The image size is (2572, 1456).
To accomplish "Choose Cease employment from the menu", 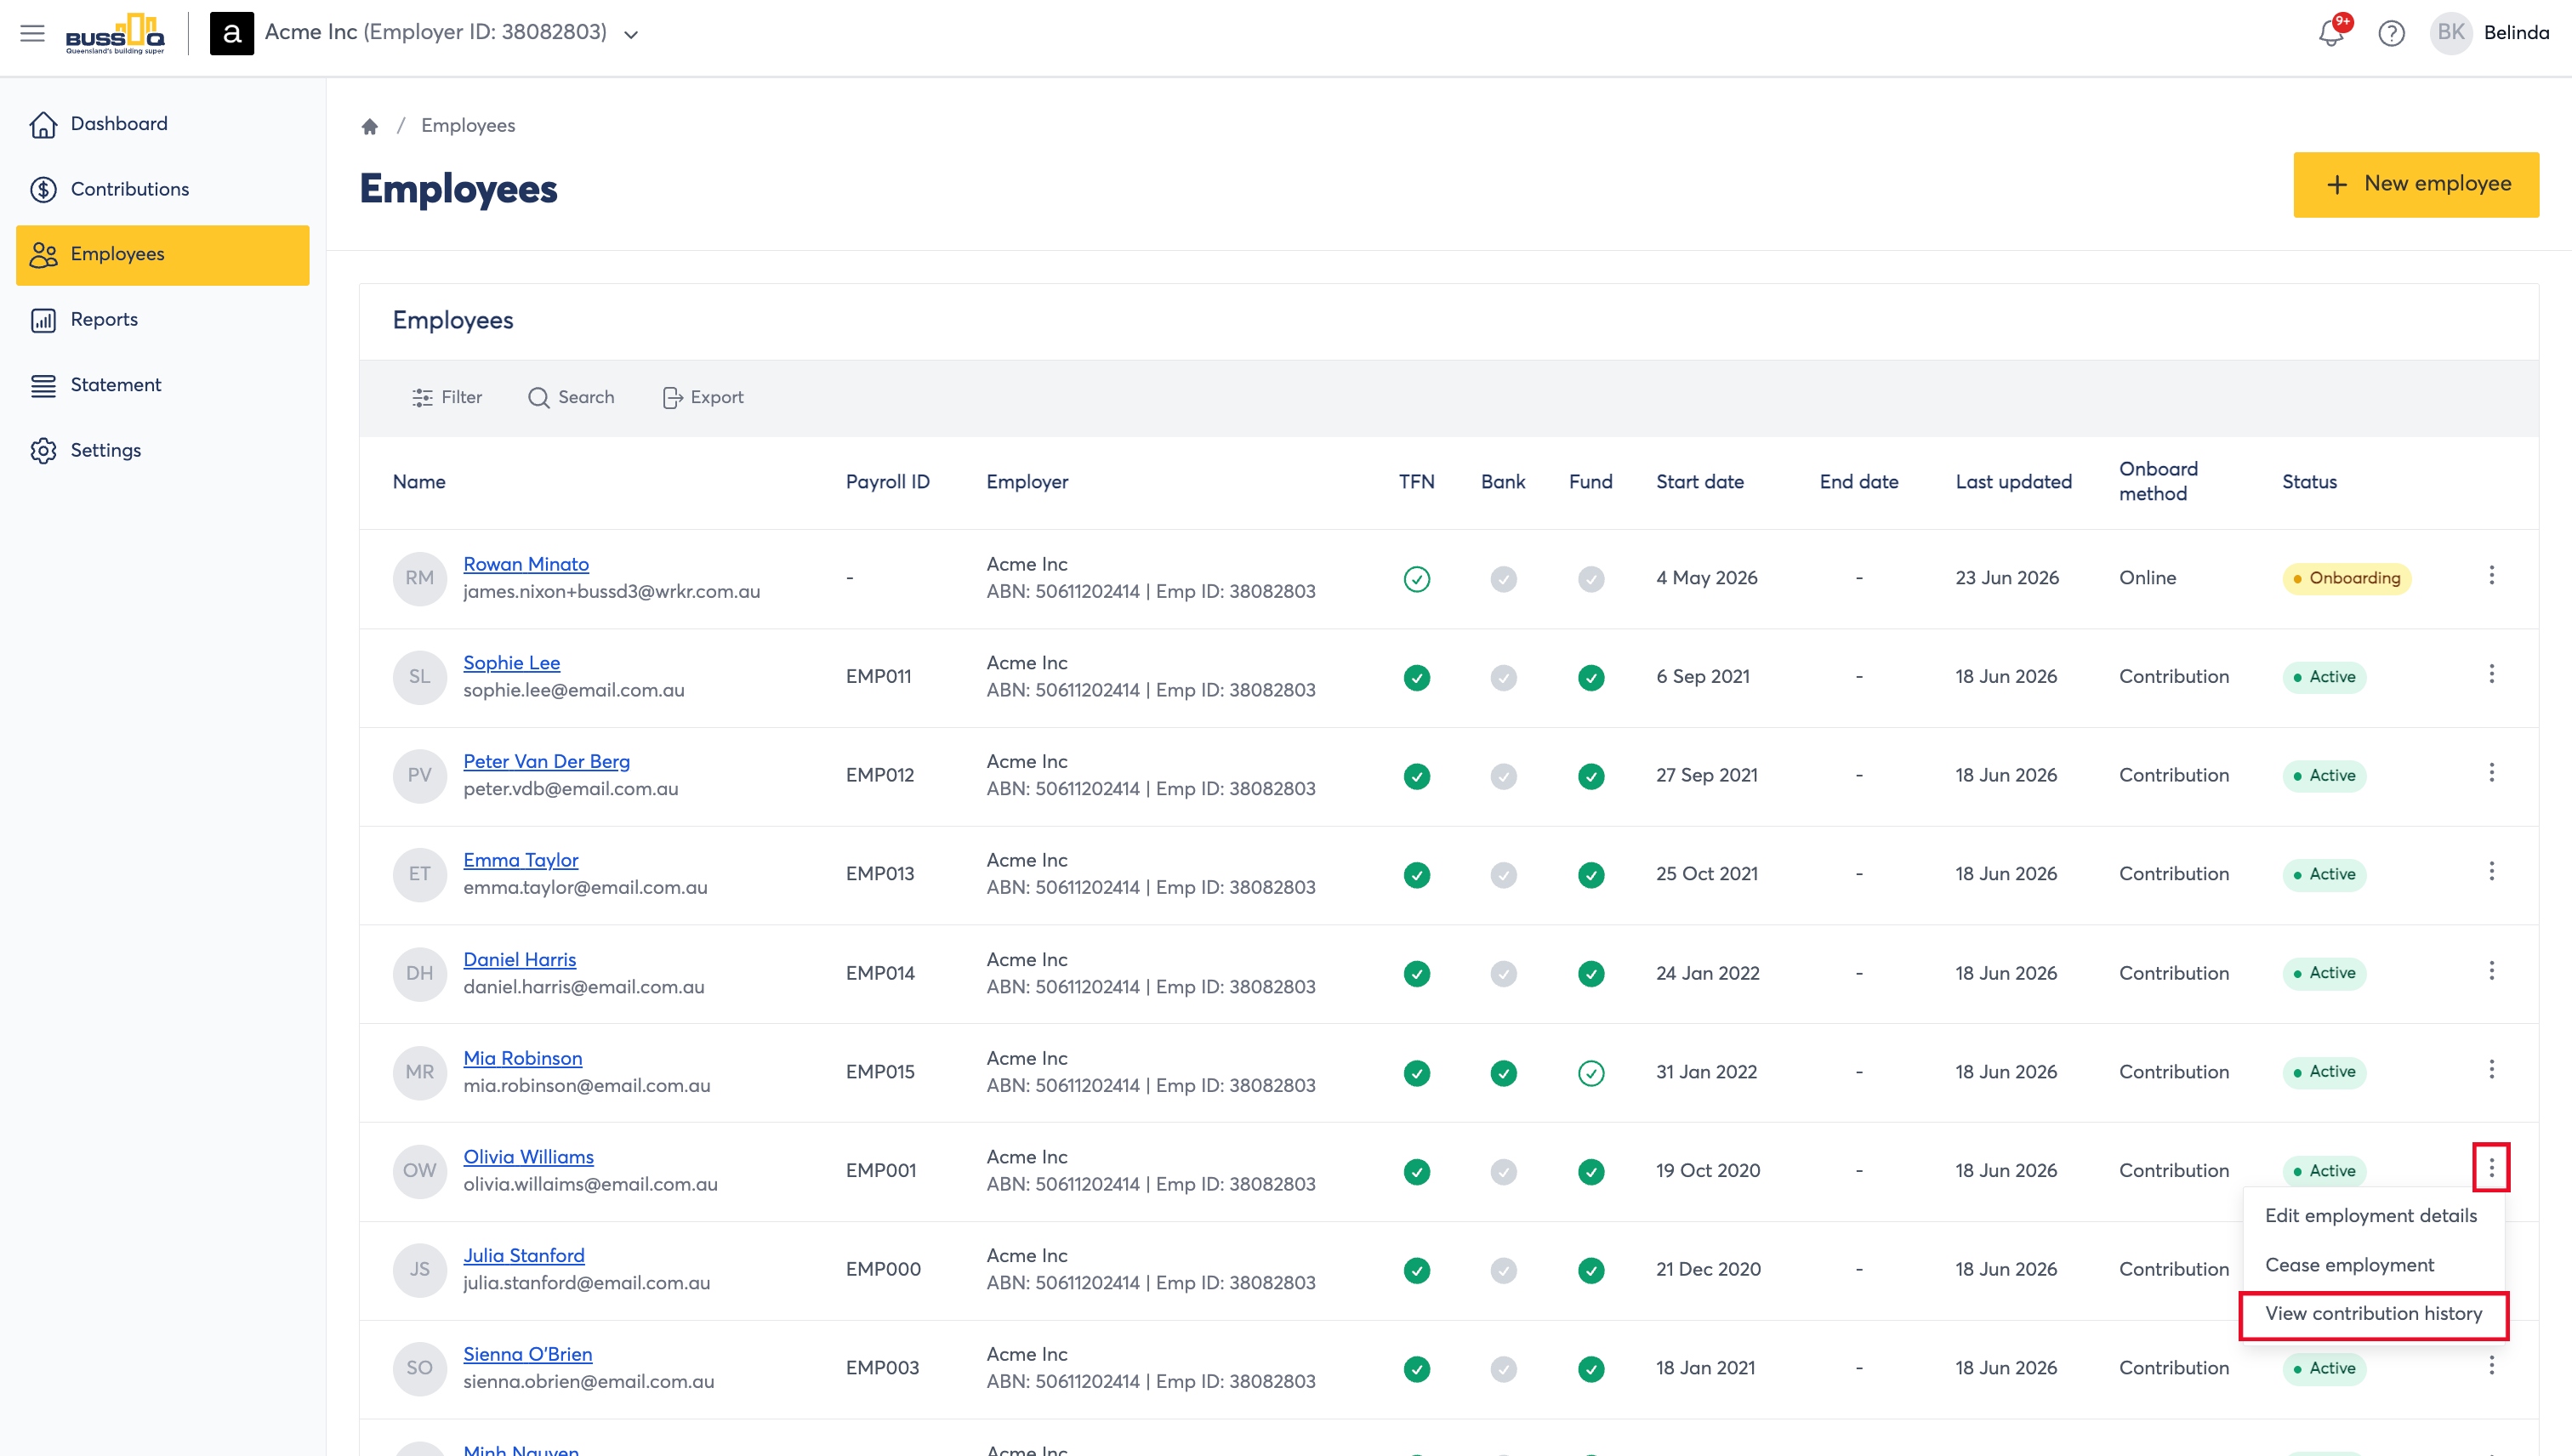I will tap(2349, 1265).
